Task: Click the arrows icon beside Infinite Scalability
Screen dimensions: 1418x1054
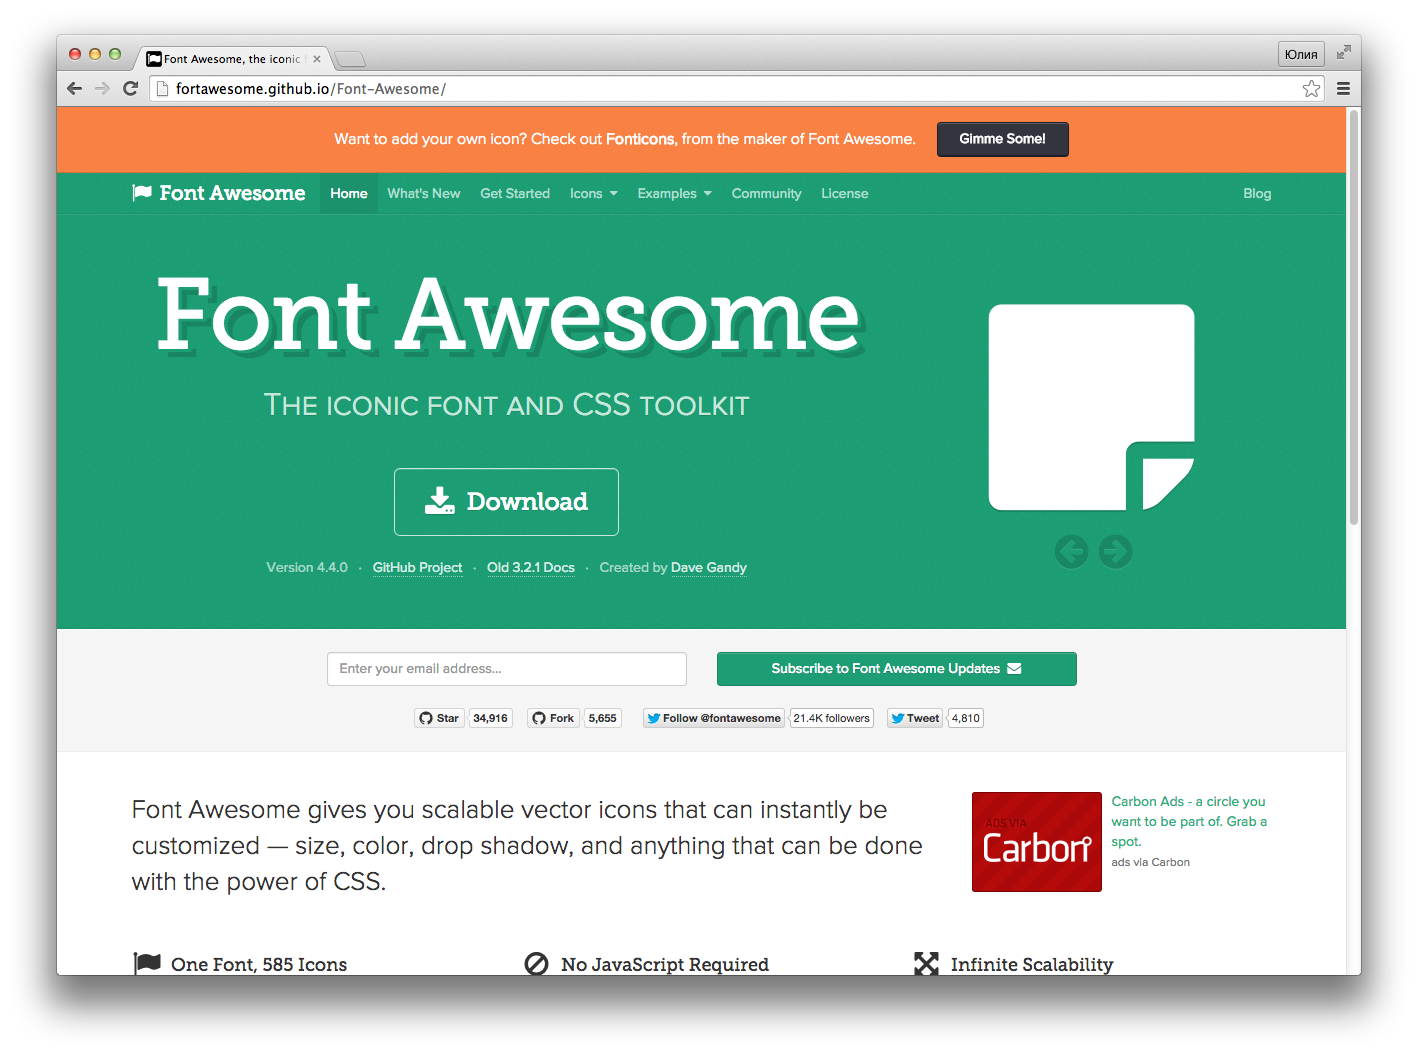Action: click(x=926, y=964)
